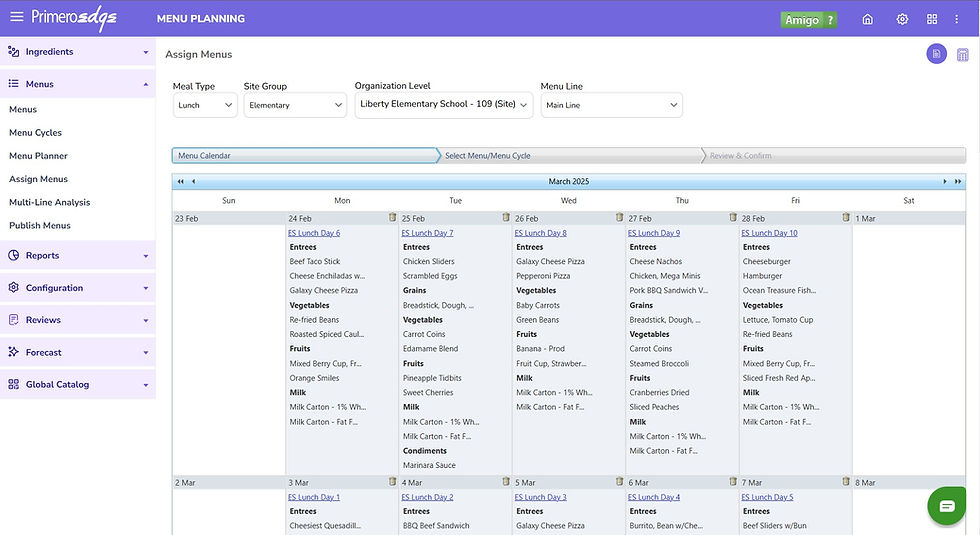Viewport: 980px width, 535px height.
Task: Delete the menu on 5 Mar
Action: 619,482
